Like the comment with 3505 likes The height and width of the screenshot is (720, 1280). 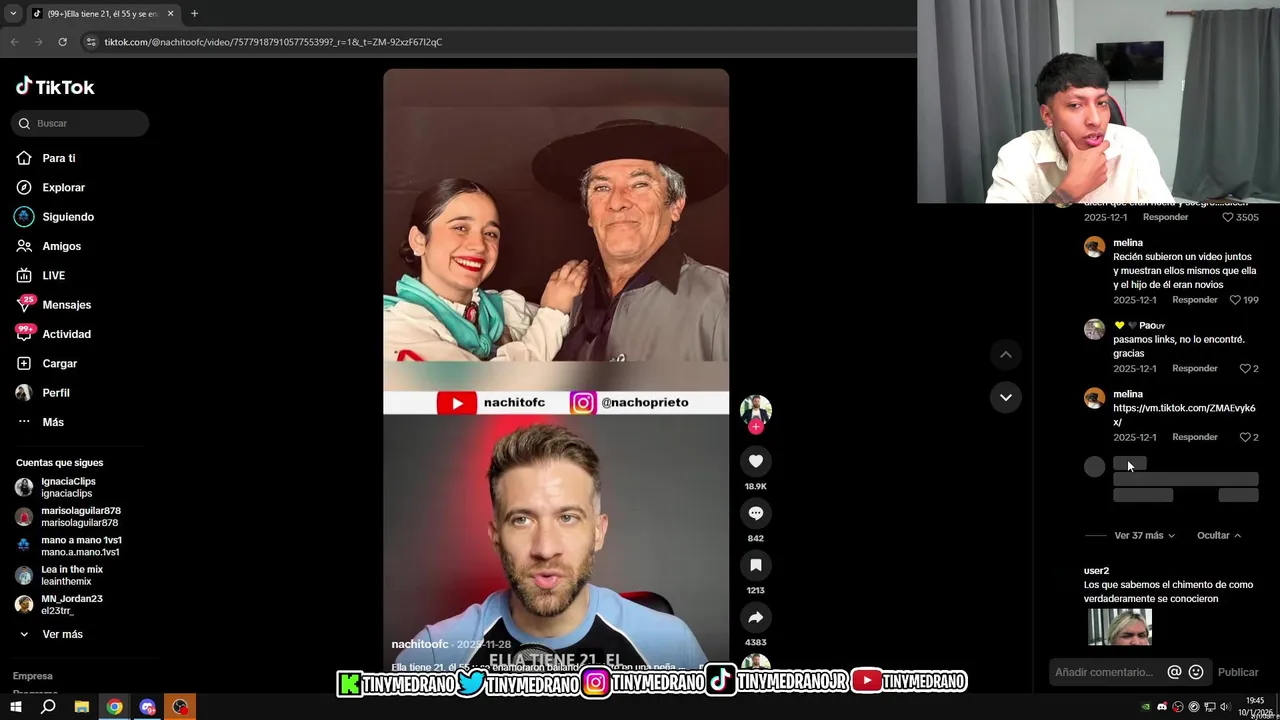tap(1228, 217)
